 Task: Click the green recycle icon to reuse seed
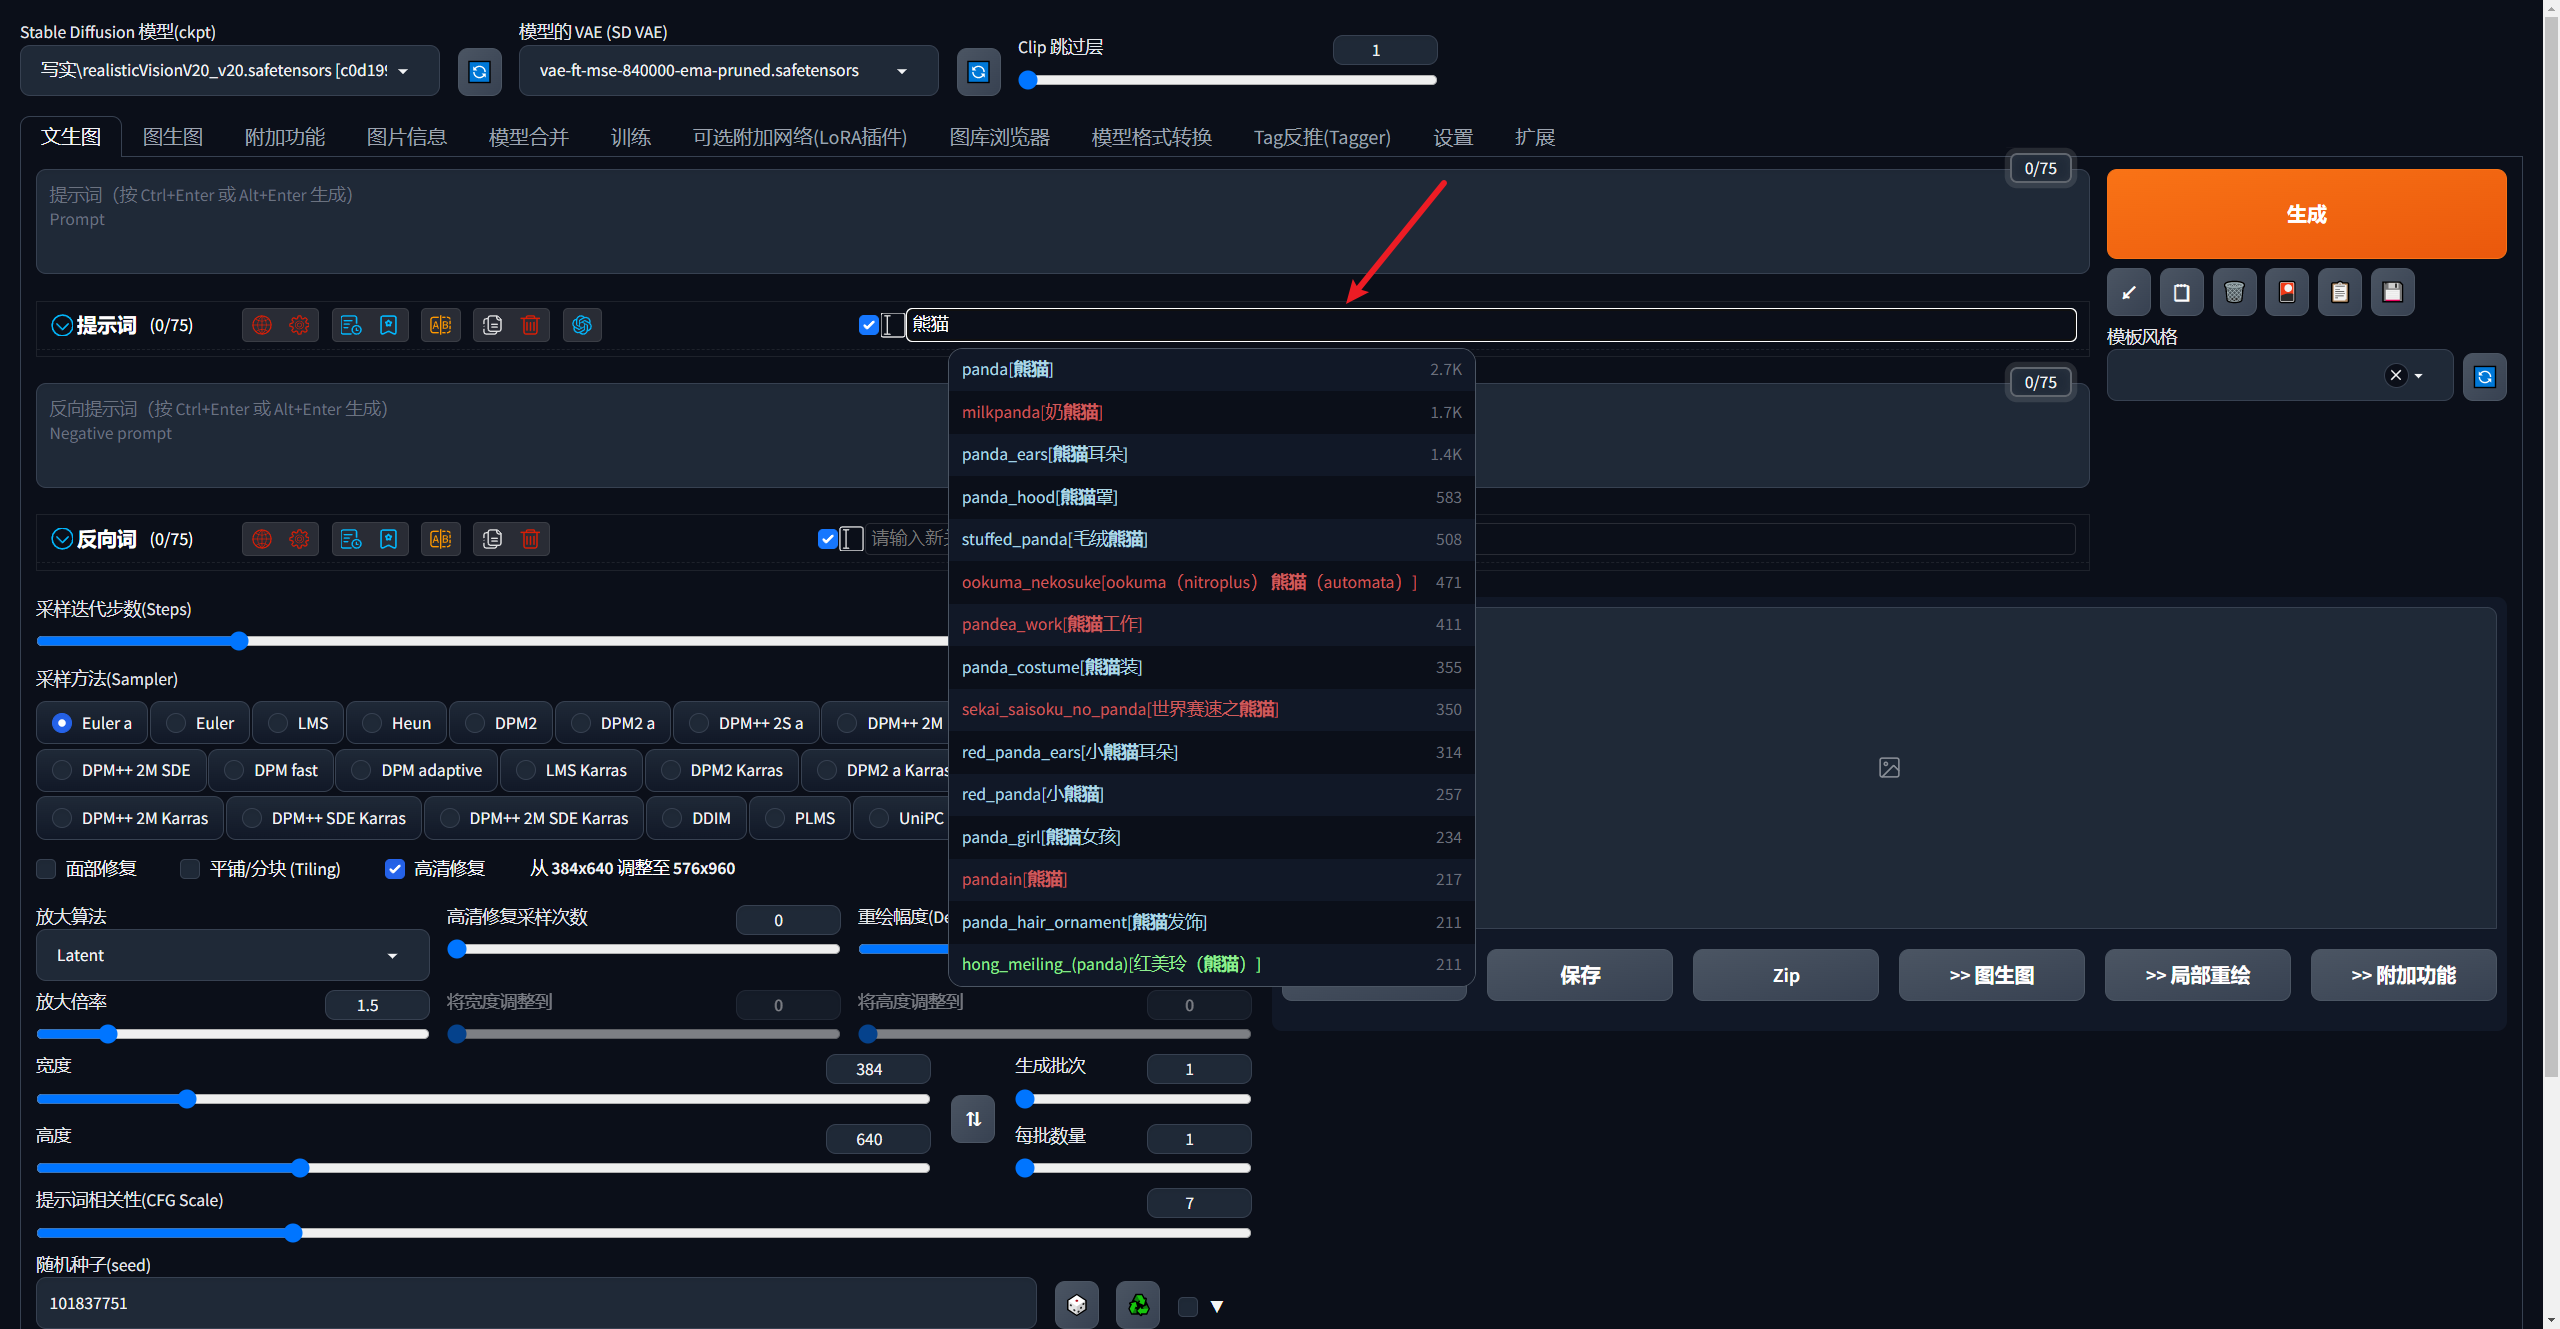pos(1138,1304)
